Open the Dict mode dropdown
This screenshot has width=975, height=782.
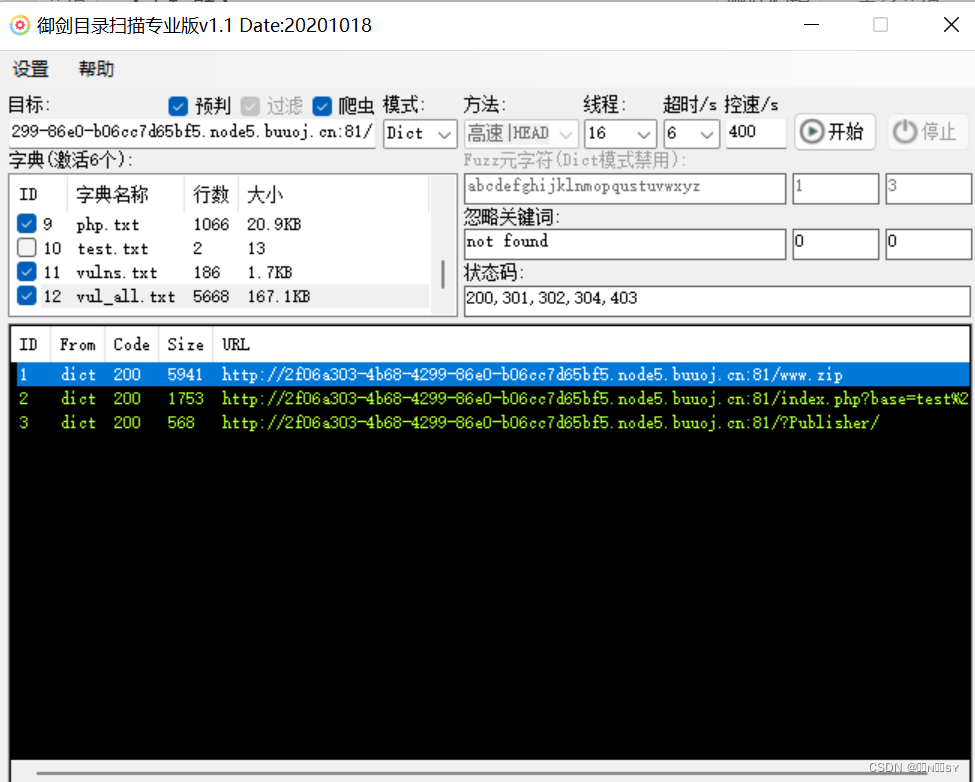(419, 133)
